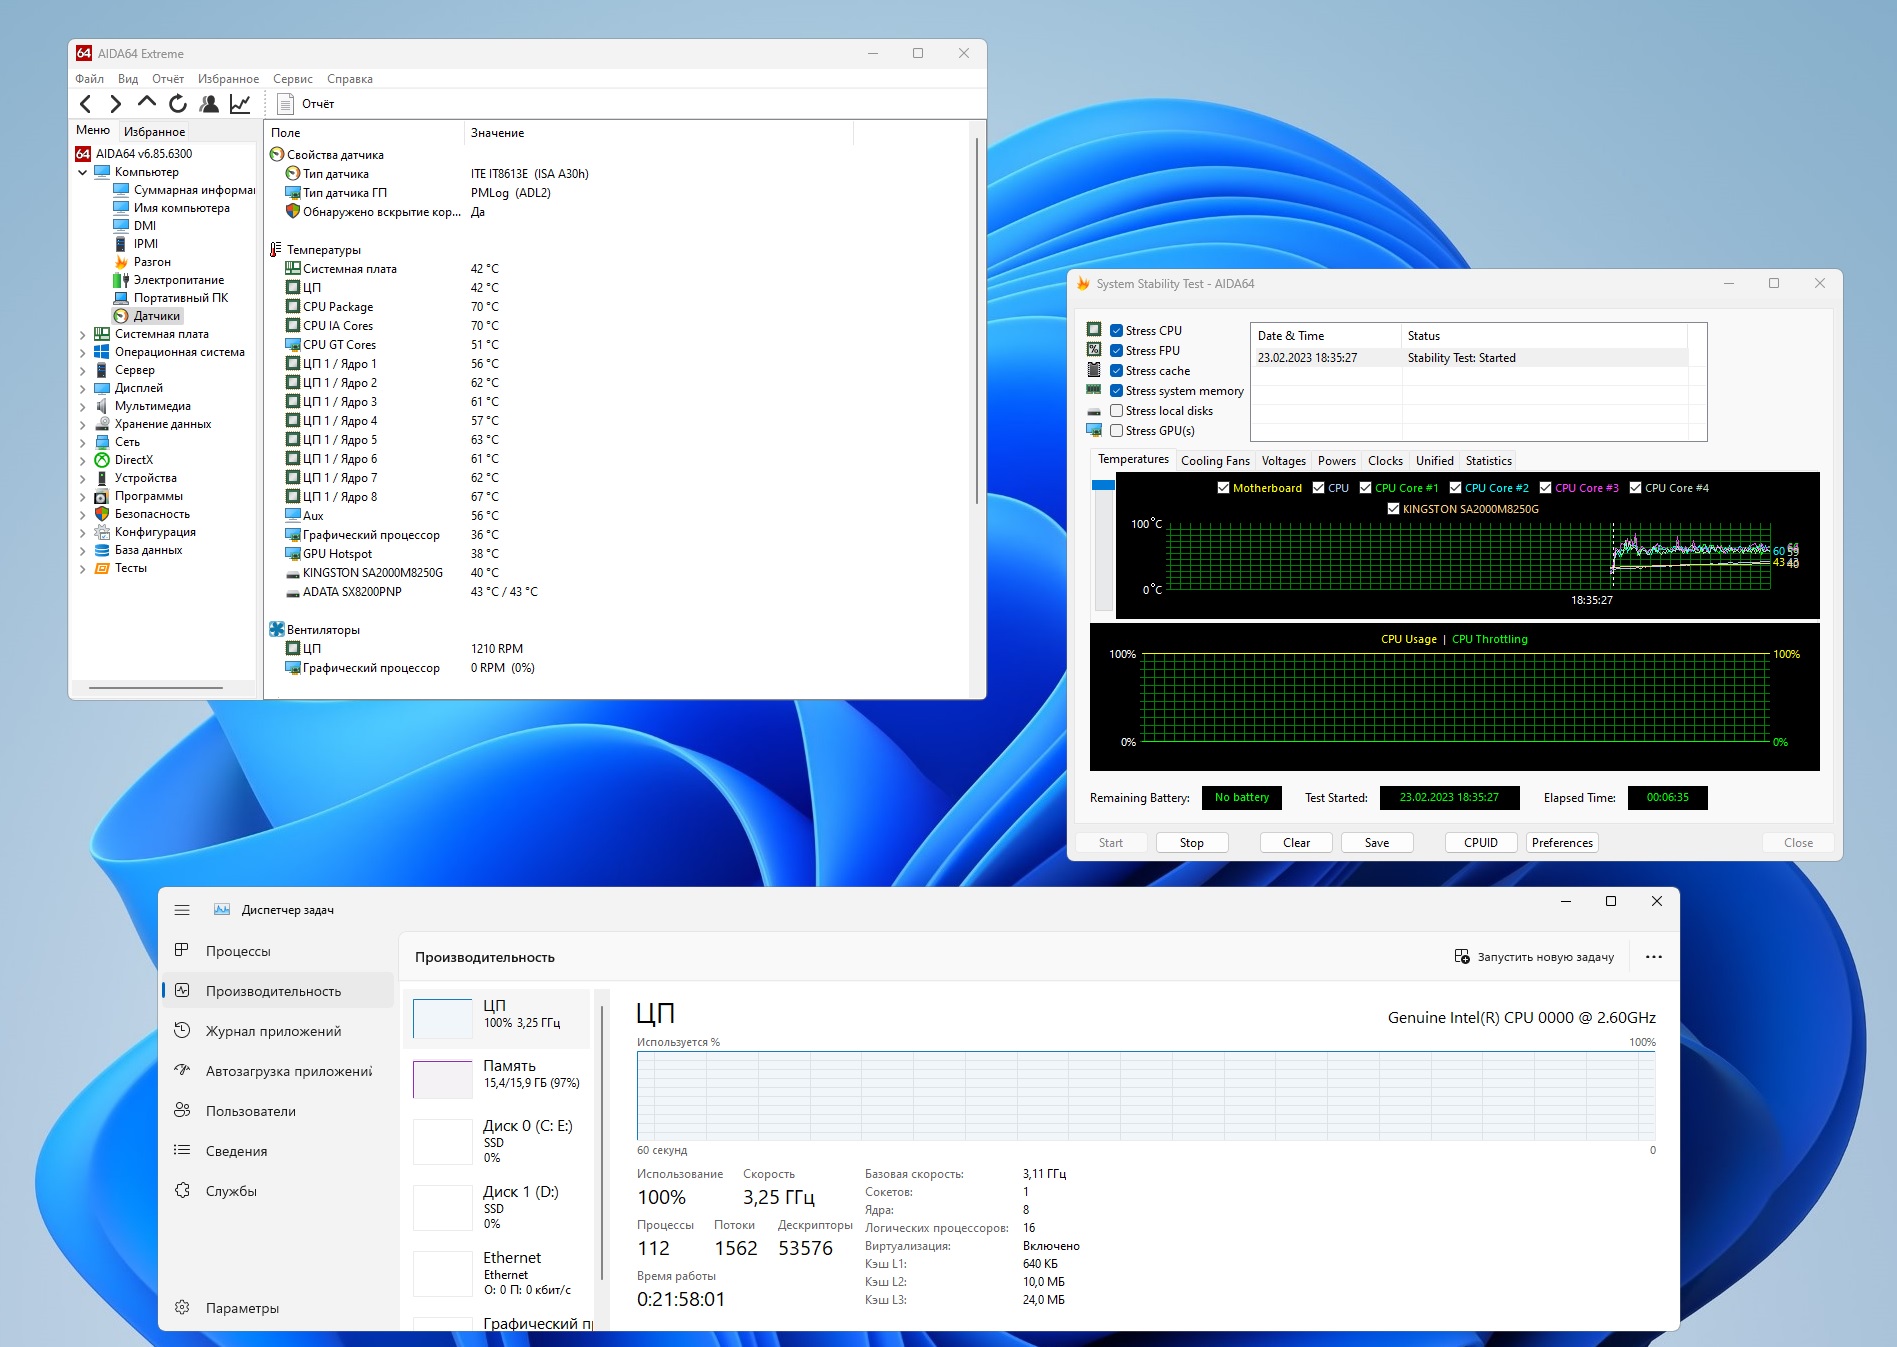Open DirectX icon in AIDA64 tree

click(102, 460)
